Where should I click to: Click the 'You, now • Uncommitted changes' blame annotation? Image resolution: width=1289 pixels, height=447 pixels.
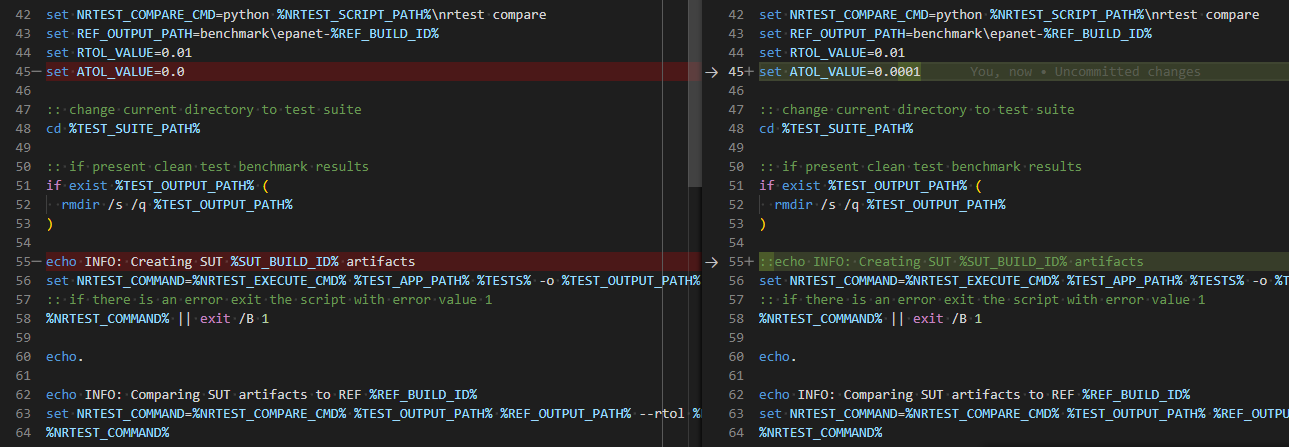1085,72
